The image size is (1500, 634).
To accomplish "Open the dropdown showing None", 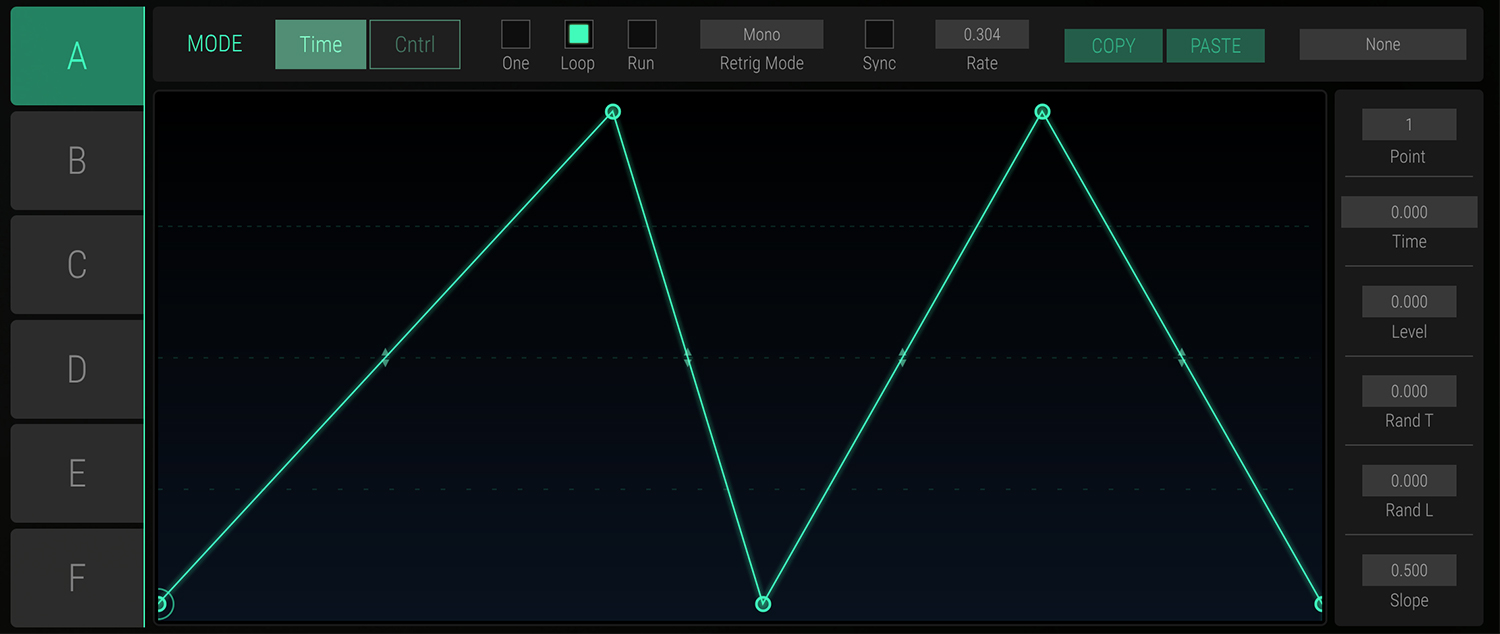I will click(x=1383, y=44).
